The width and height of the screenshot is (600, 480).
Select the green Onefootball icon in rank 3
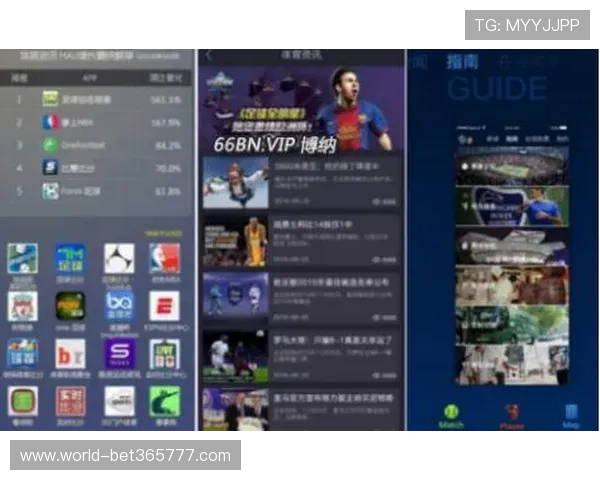(50, 145)
